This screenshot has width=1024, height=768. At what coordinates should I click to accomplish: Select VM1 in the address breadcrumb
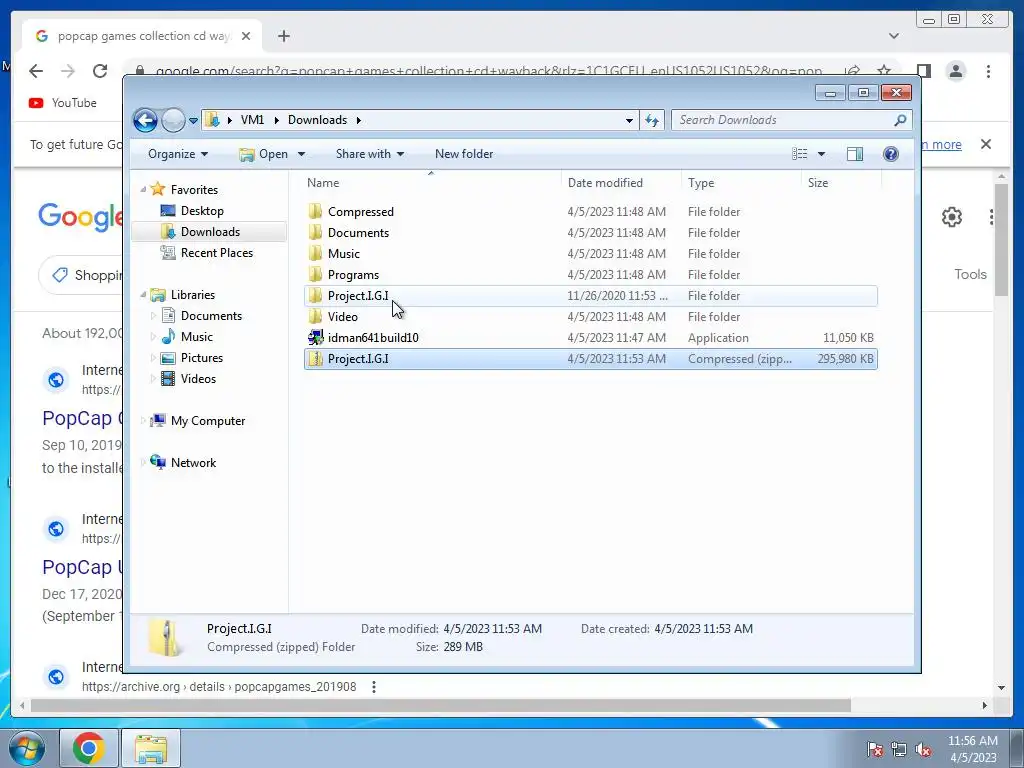(252, 120)
